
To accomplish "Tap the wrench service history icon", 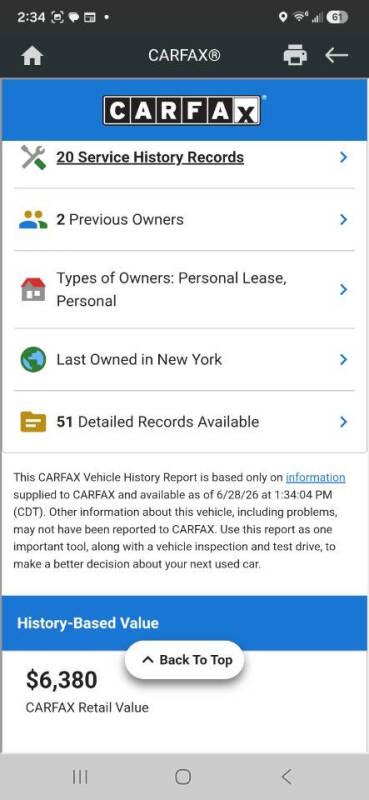I will (x=33, y=157).
